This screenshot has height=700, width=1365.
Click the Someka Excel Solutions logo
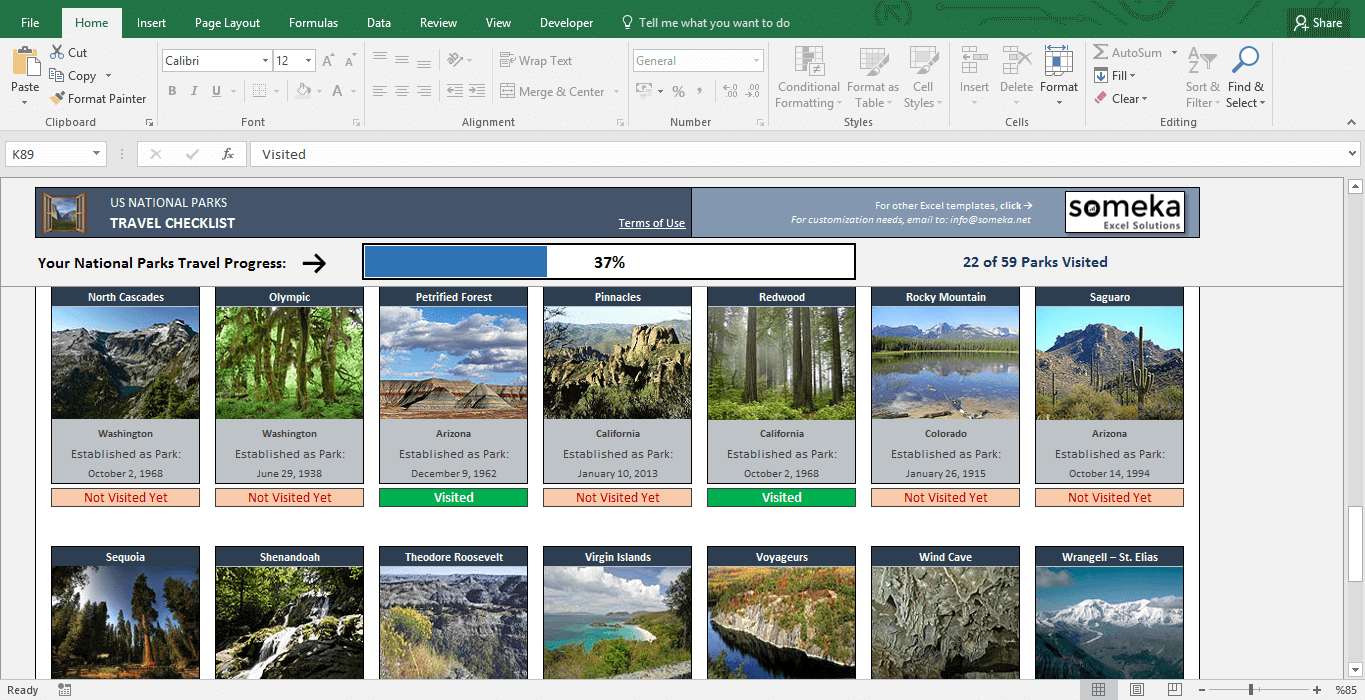click(1125, 212)
